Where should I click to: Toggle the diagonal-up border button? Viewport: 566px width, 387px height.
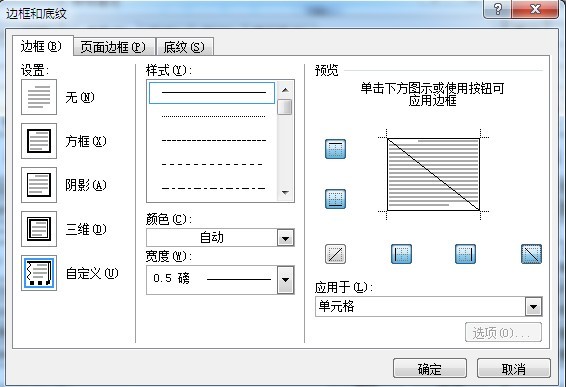coord(335,254)
